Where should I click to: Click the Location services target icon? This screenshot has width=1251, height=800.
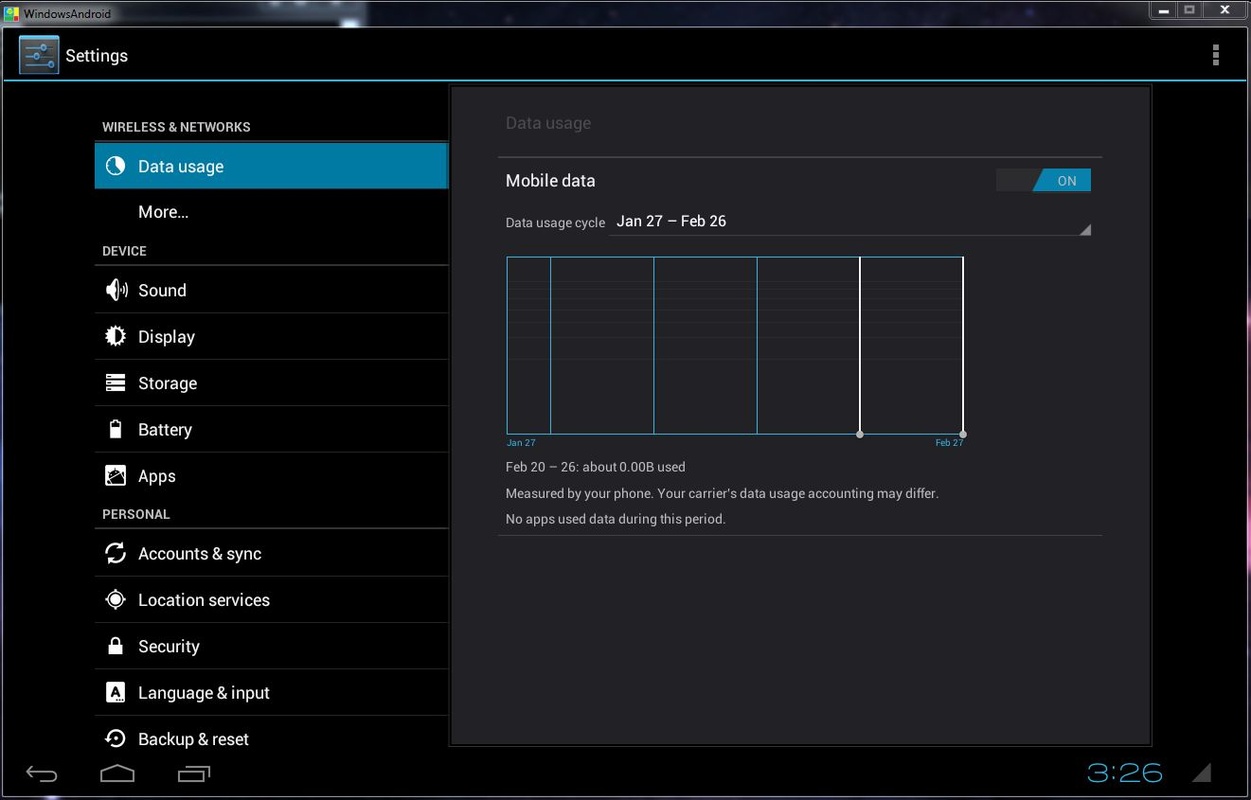(116, 600)
